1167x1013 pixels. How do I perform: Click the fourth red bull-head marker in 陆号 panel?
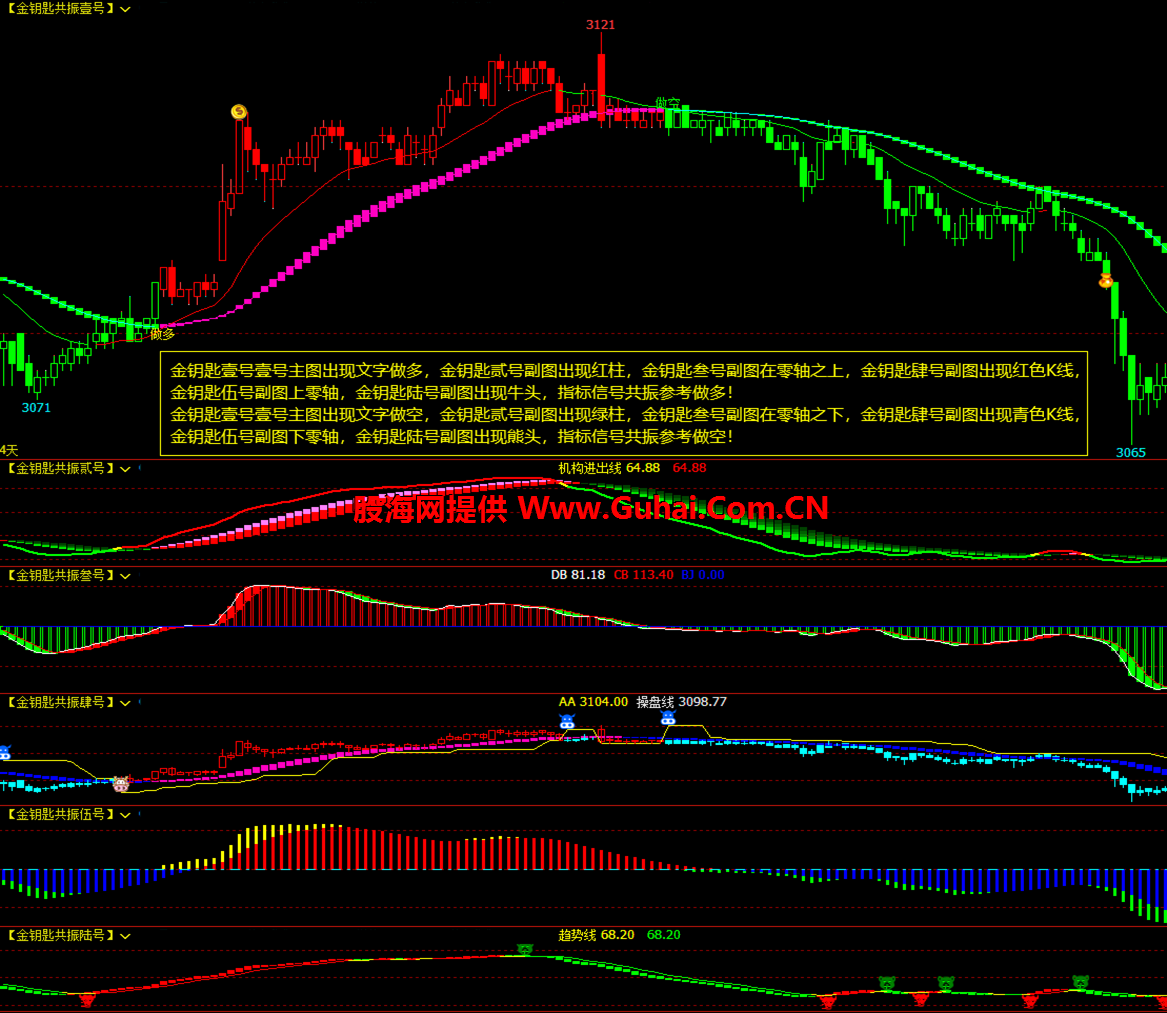(1030, 1001)
